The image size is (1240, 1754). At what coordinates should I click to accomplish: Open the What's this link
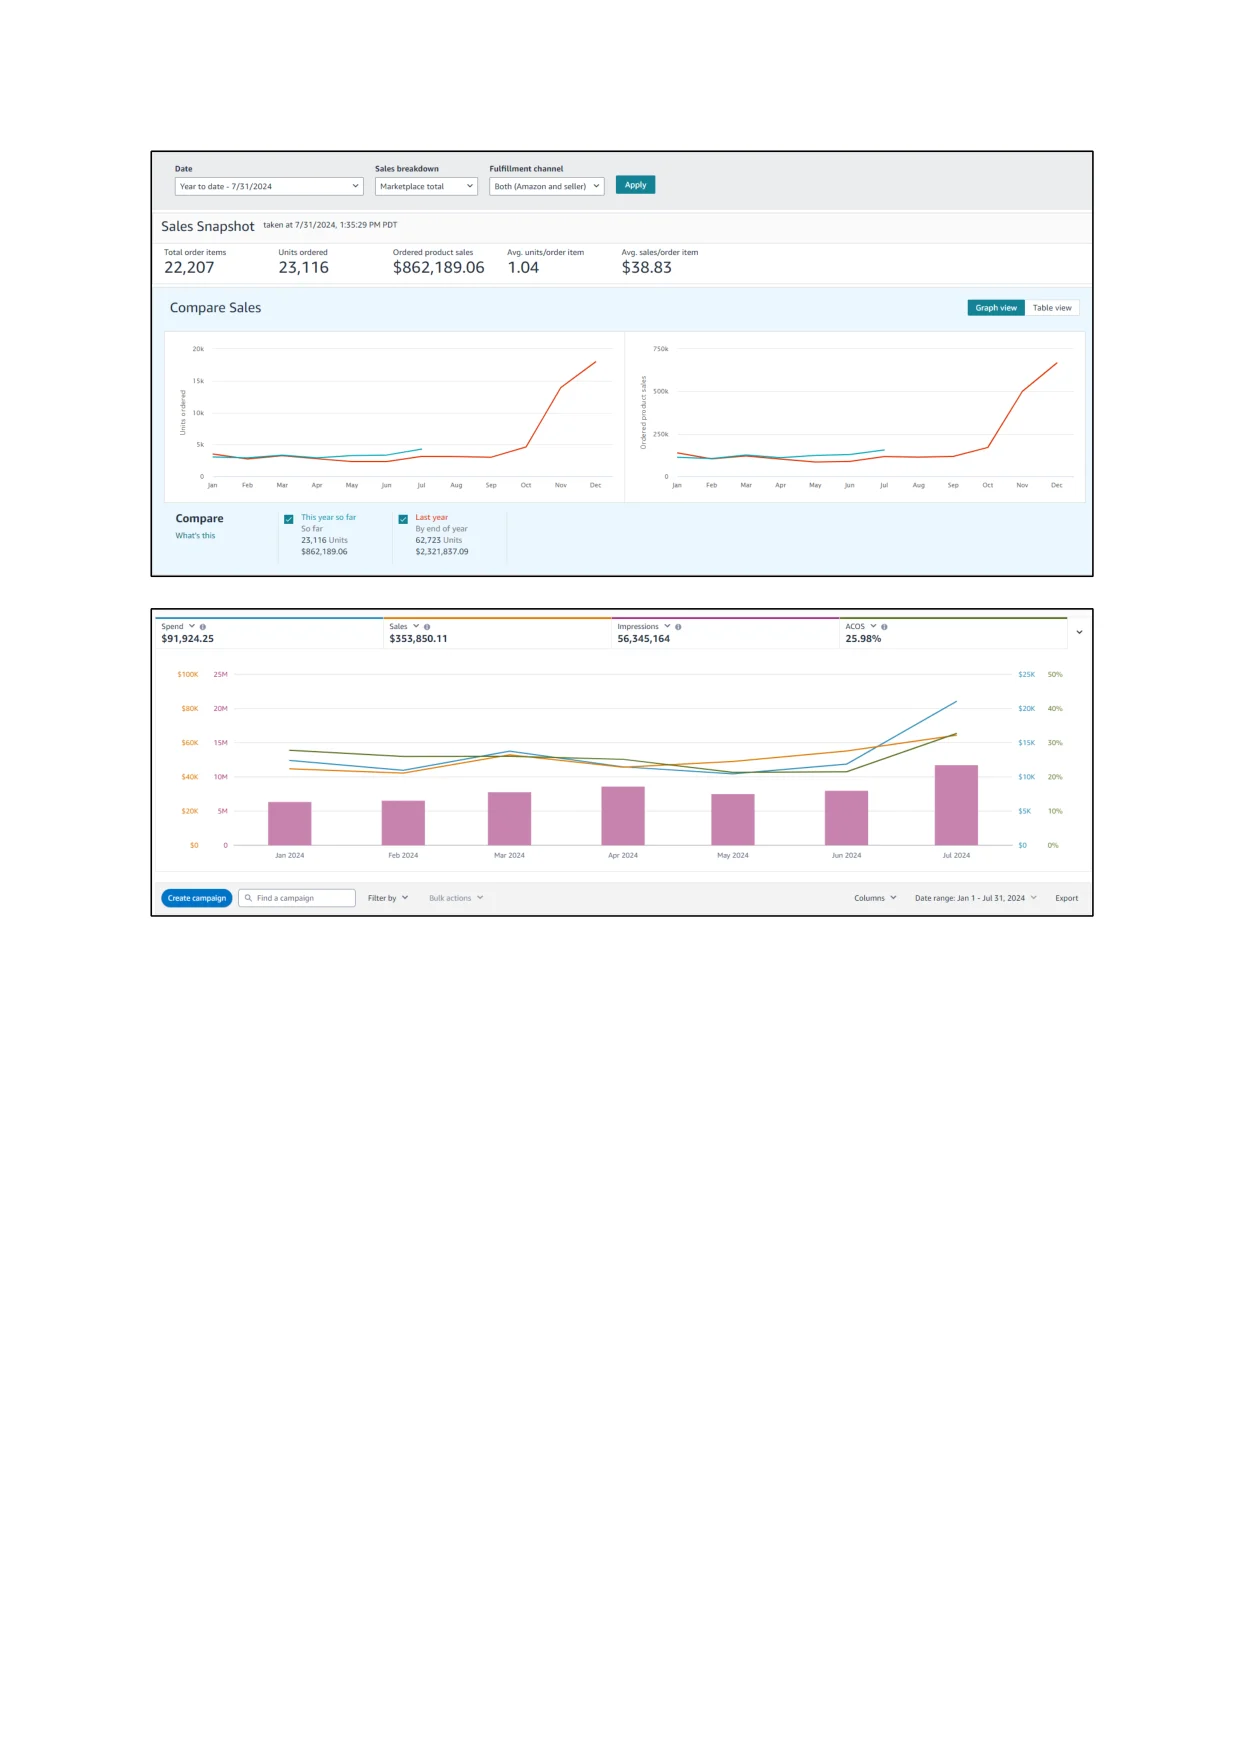195,536
